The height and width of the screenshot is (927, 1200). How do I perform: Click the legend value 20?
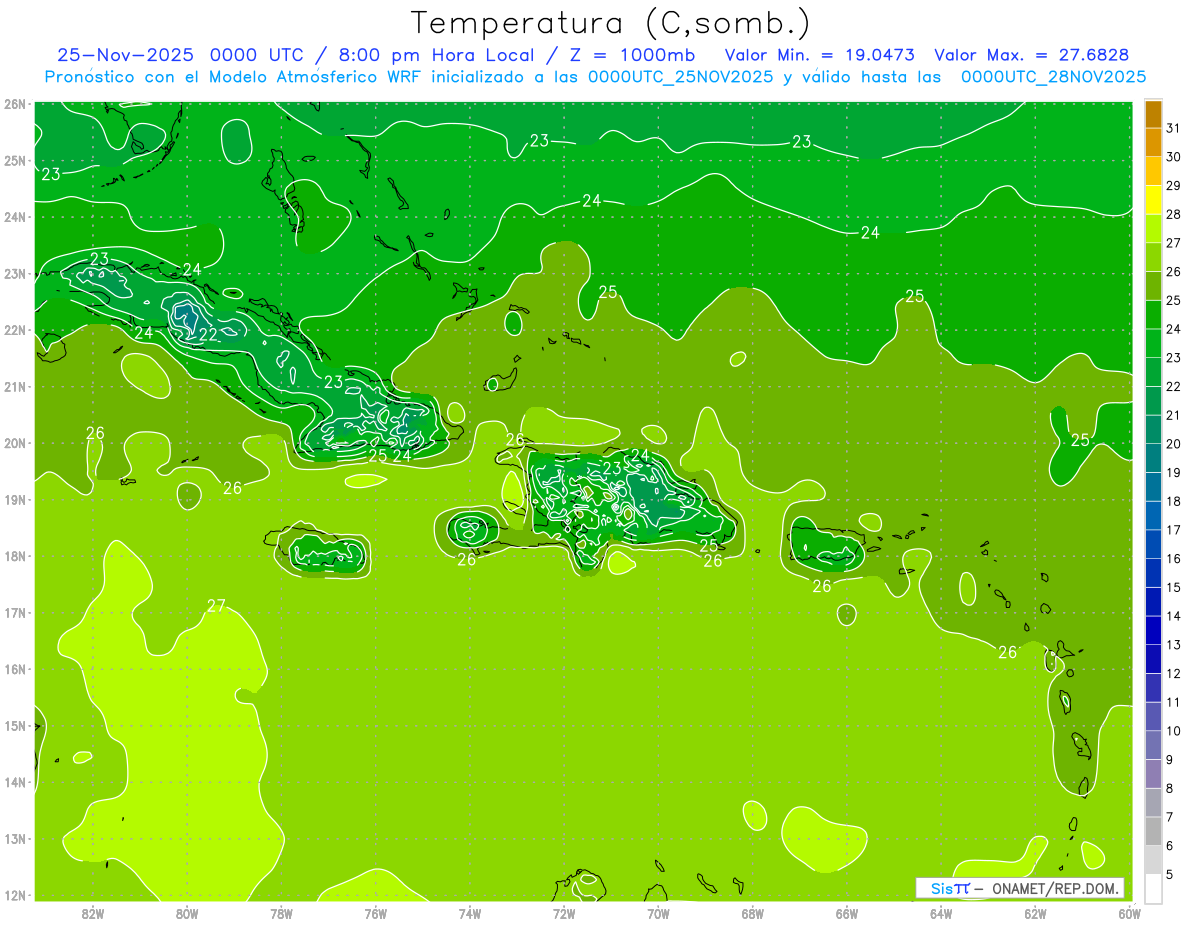point(1174,444)
